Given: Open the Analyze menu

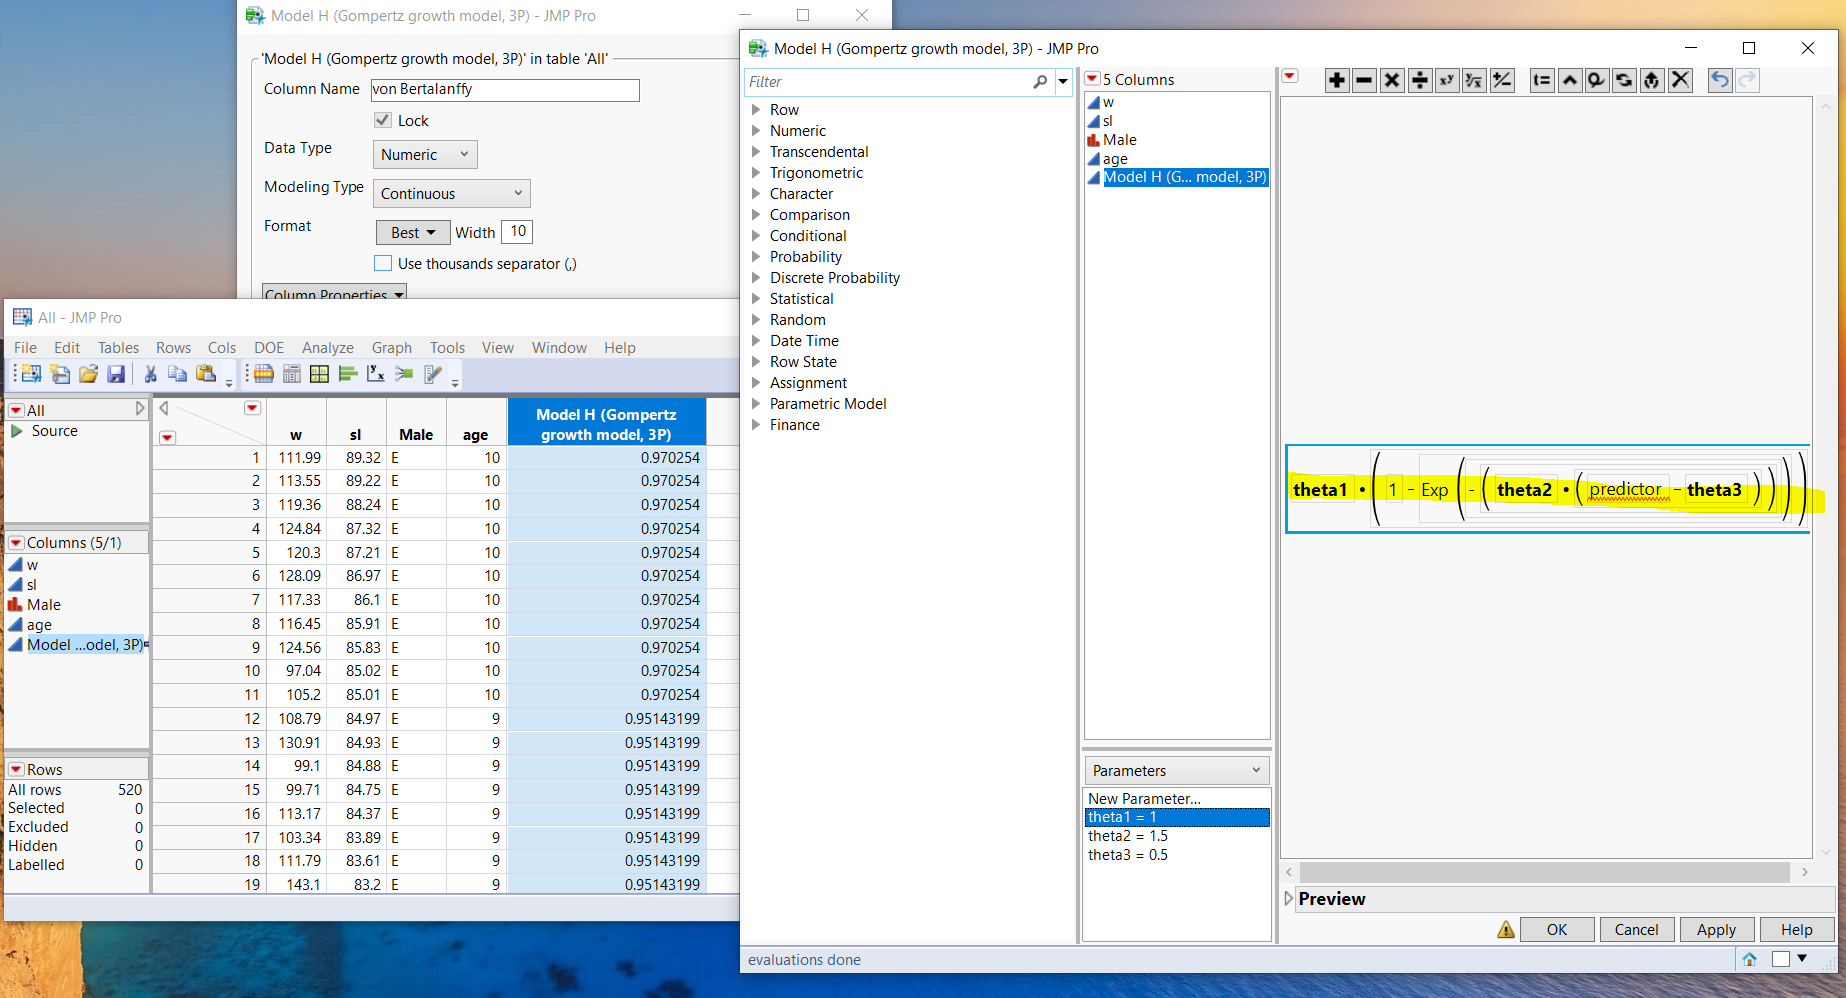Looking at the screenshot, I should pyautogui.click(x=327, y=347).
